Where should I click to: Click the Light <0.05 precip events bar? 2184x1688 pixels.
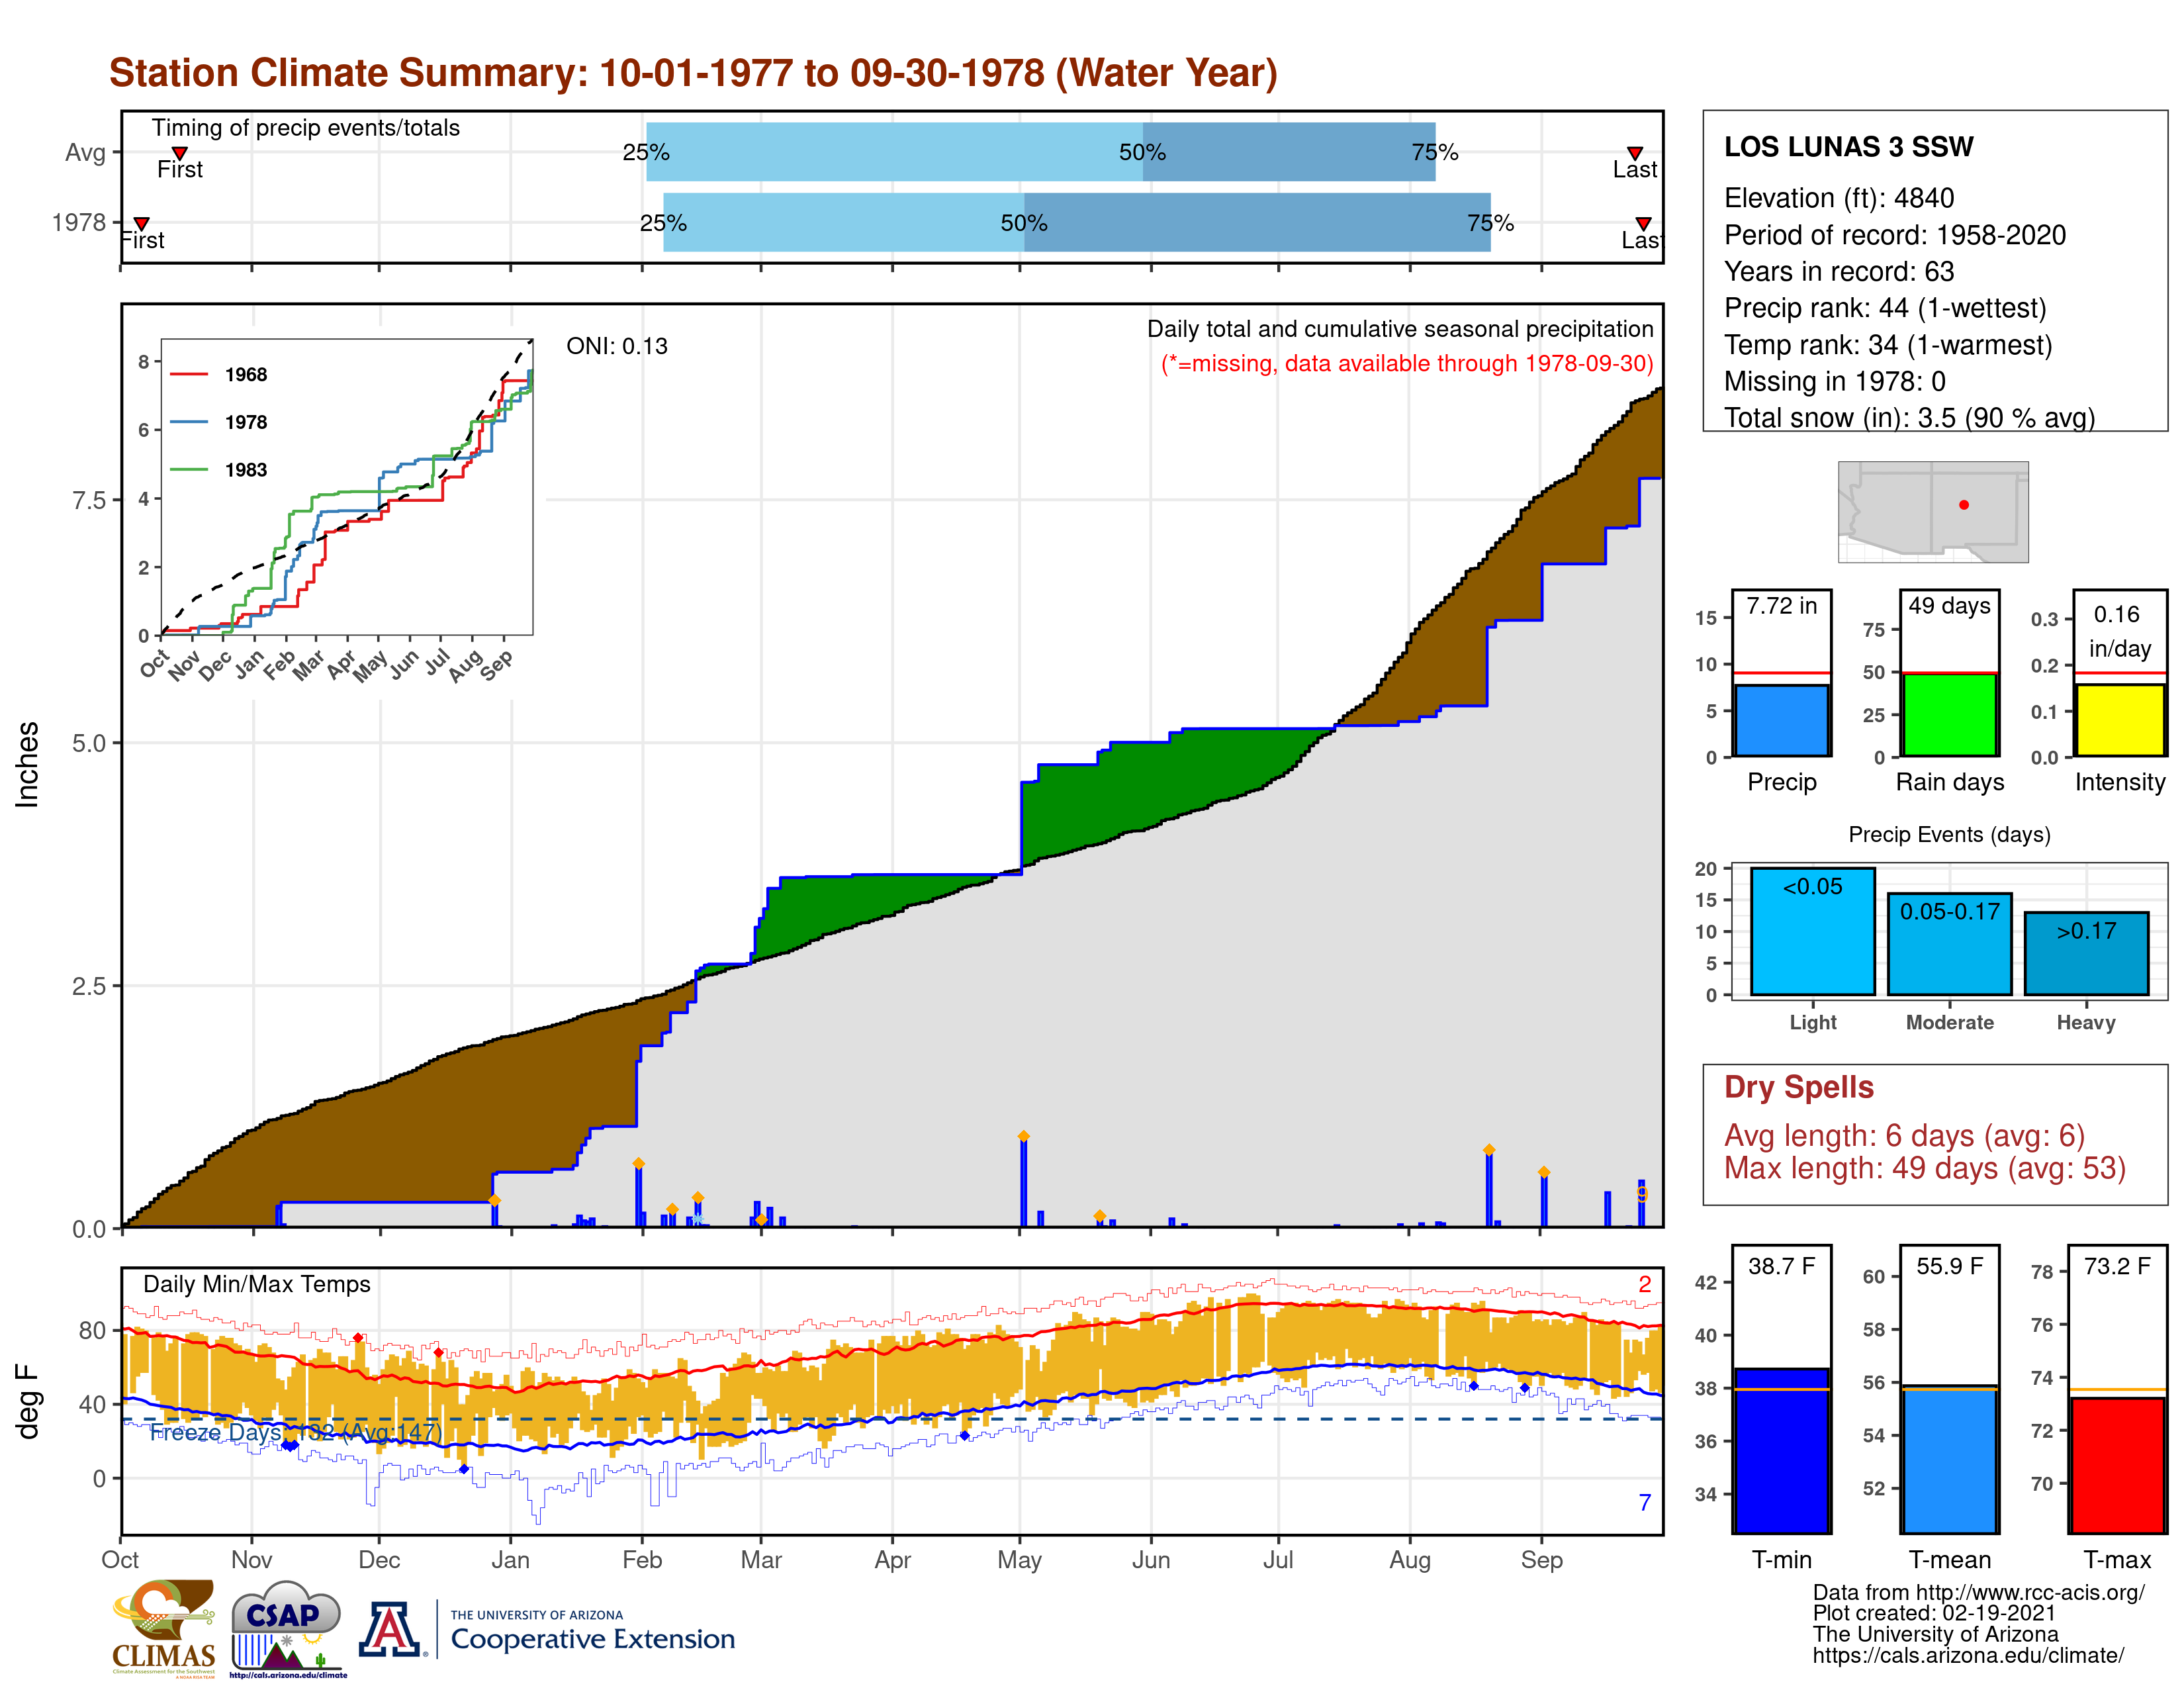[1812, 931]
